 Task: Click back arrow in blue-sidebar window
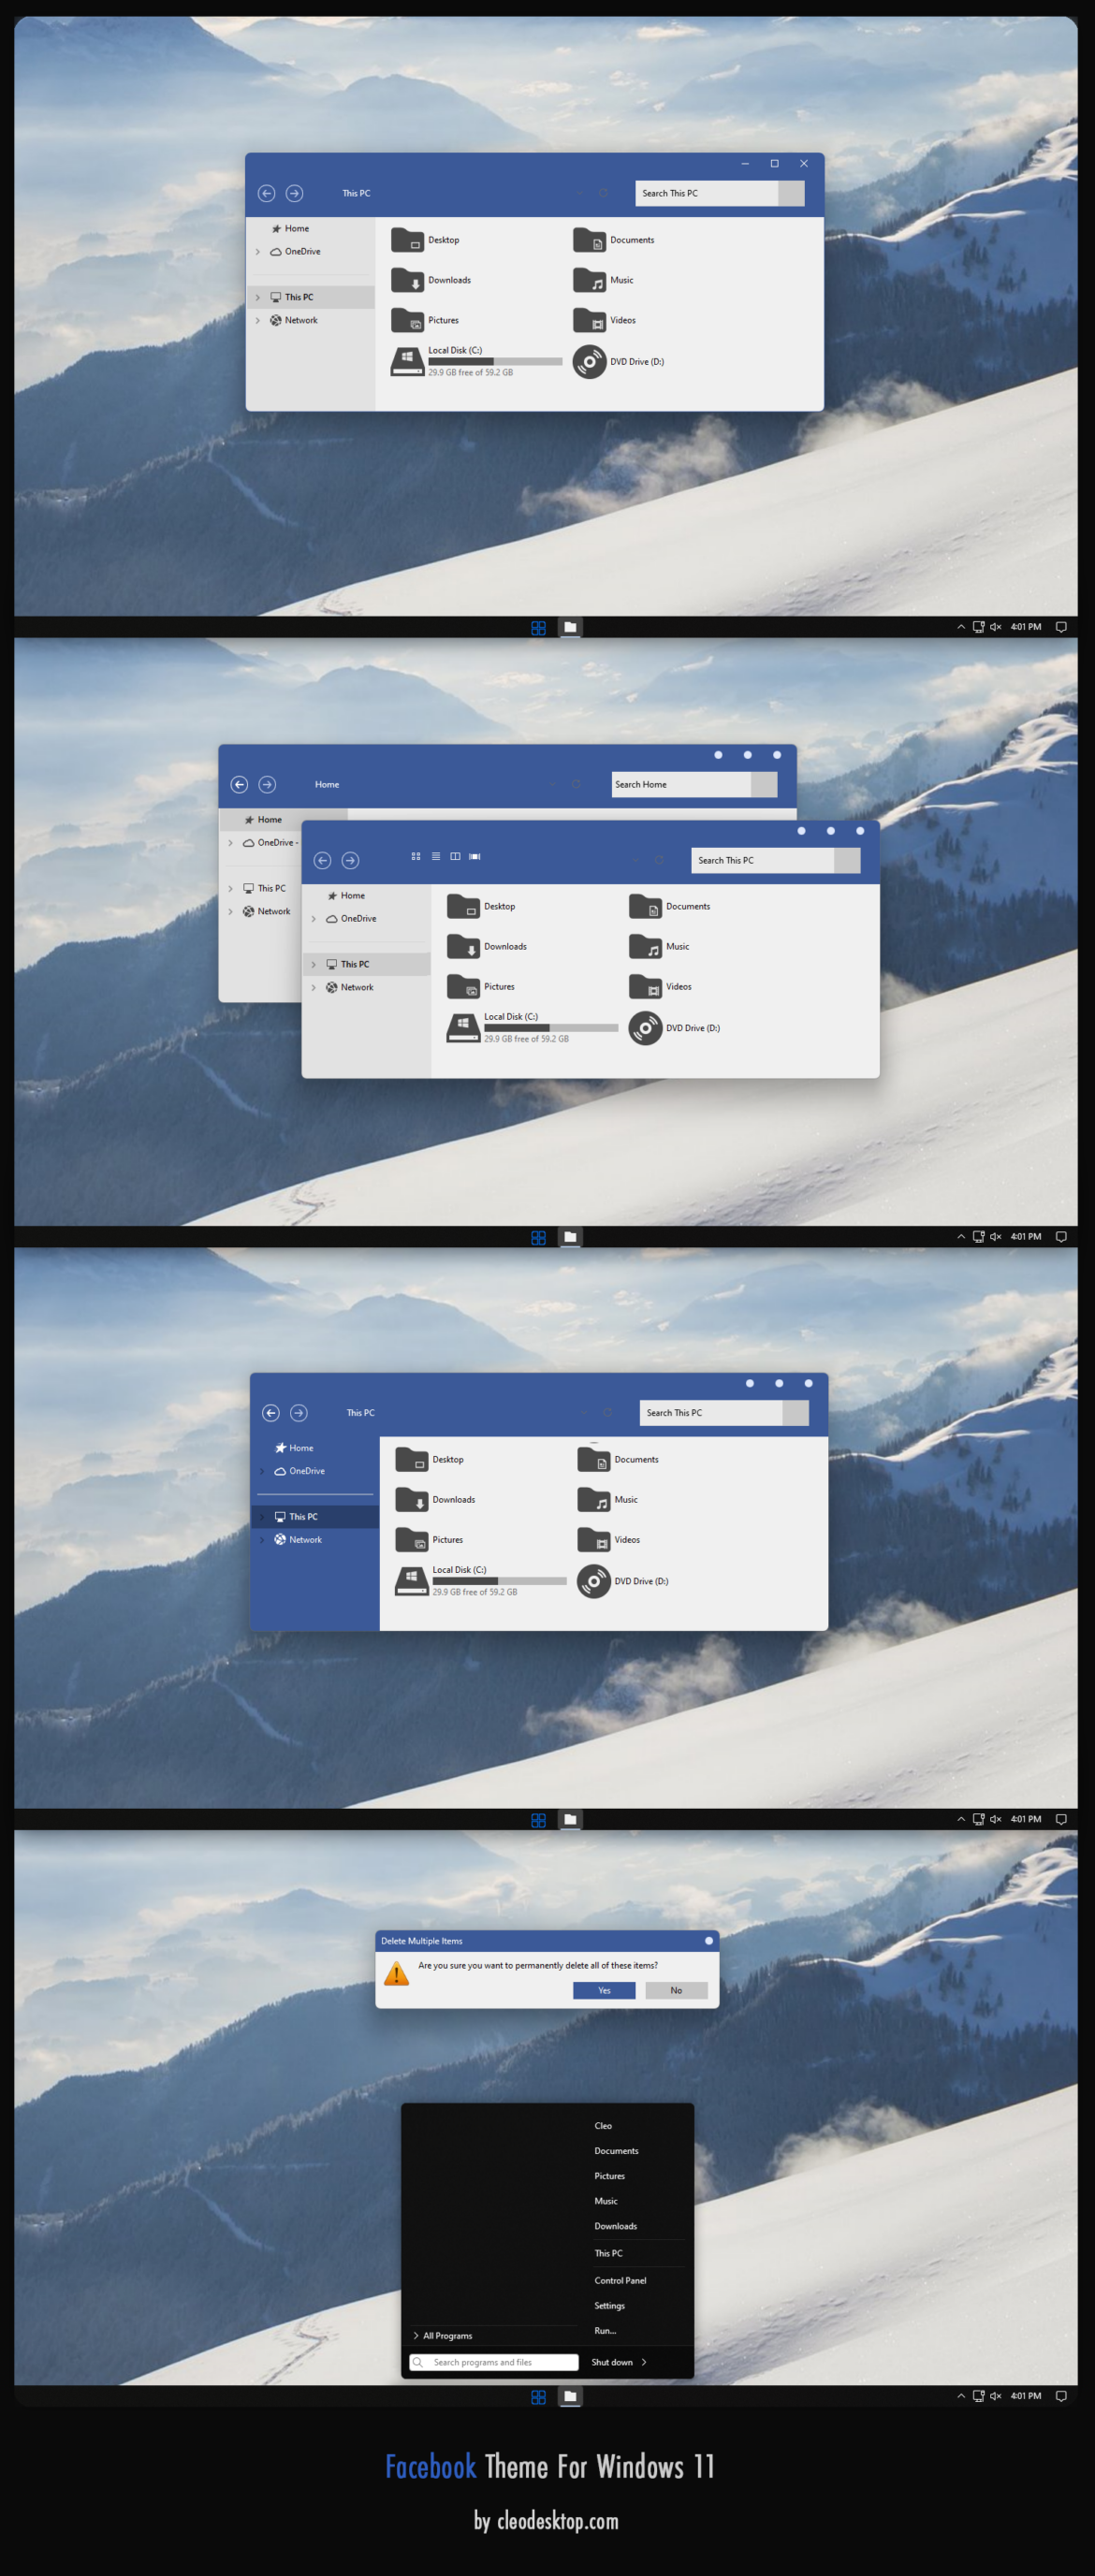271,1412
